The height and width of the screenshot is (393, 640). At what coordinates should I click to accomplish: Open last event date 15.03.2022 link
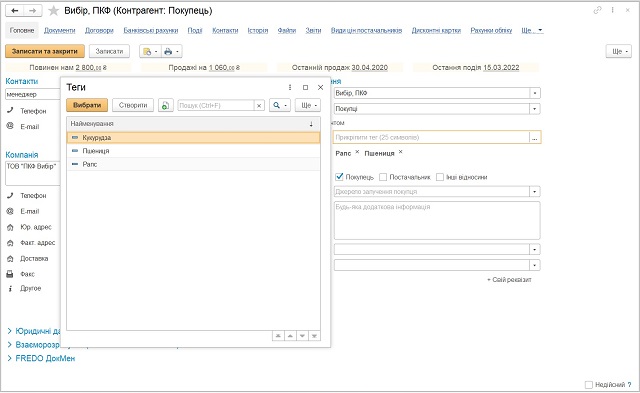[501, 67]
